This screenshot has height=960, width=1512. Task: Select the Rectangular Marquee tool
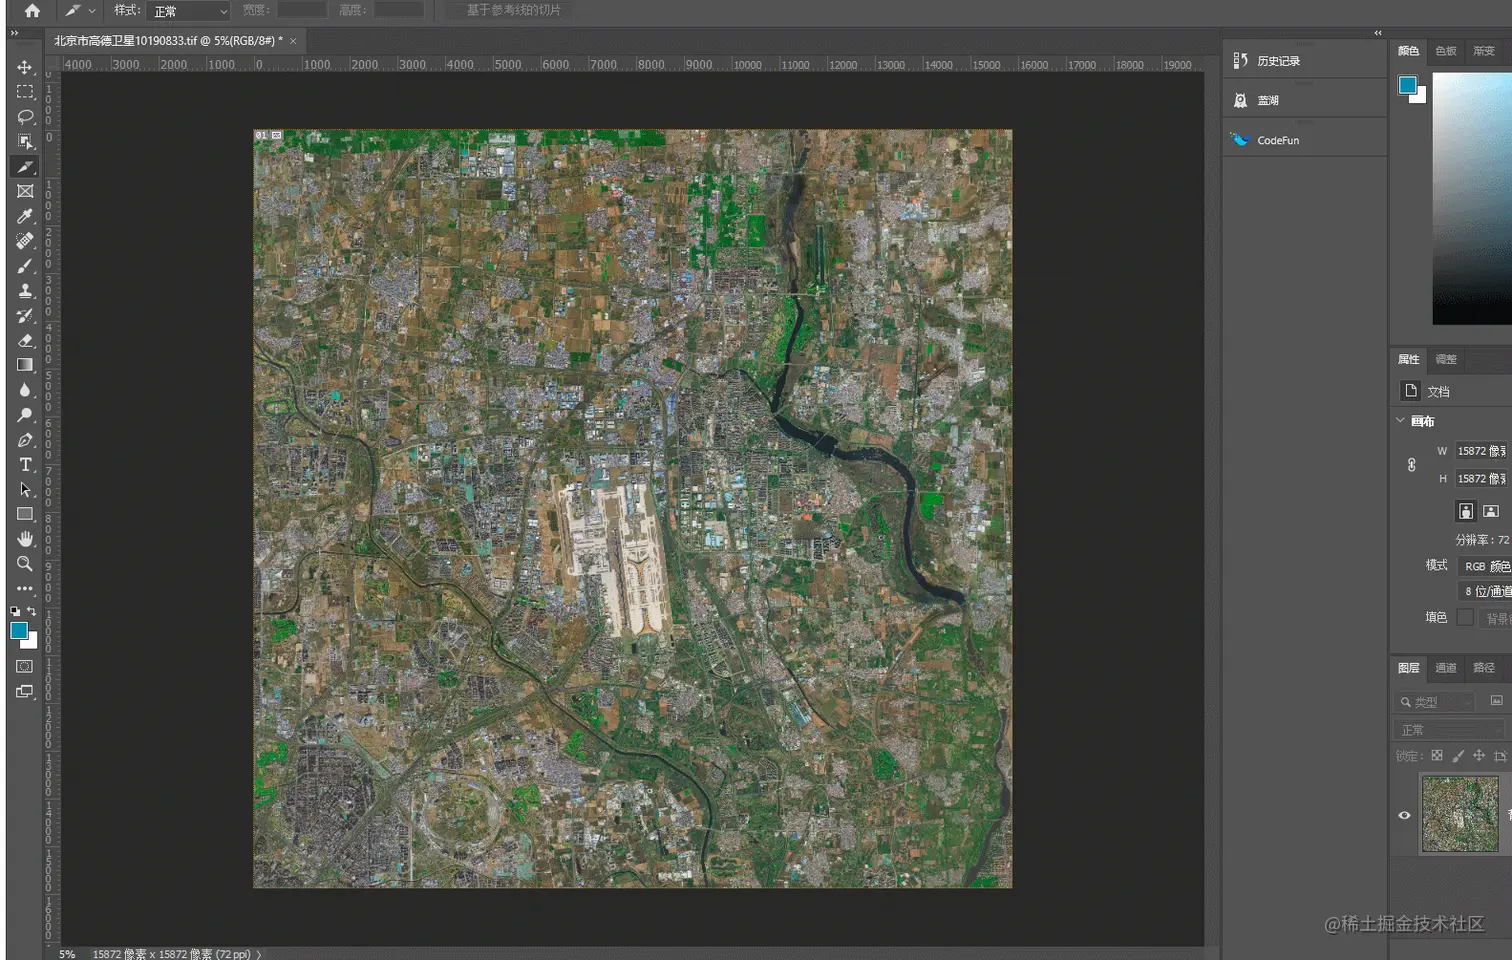tap(25, 92)
